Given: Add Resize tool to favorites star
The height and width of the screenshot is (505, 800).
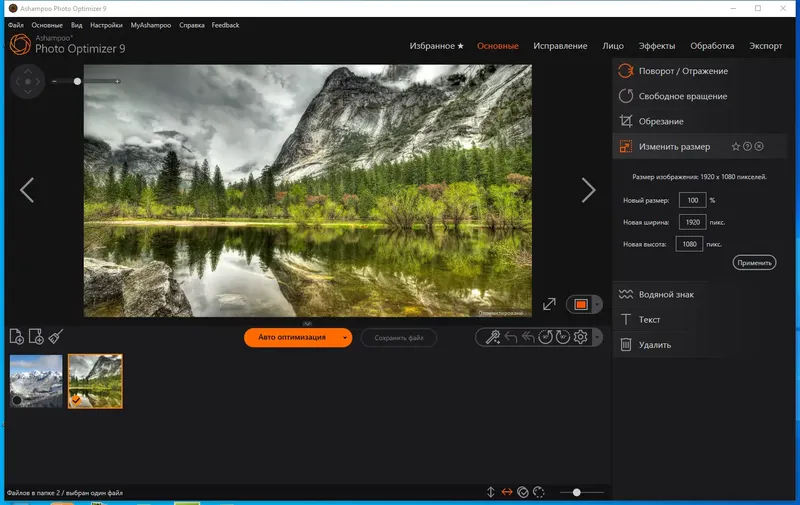Looking at the screenshot, I should [x=736, y=146].
